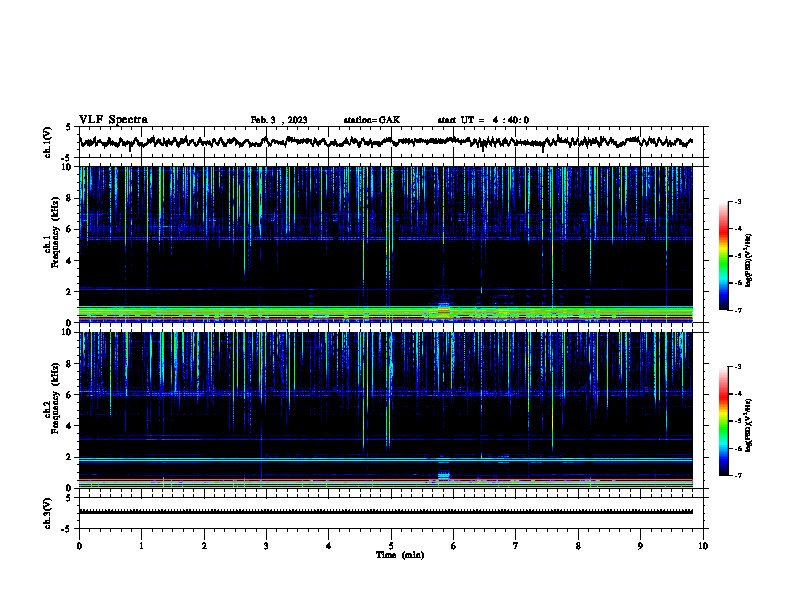Click the 8 minute tick on time axis
This screenshot has width=792, height=612.
pos(578,546)
